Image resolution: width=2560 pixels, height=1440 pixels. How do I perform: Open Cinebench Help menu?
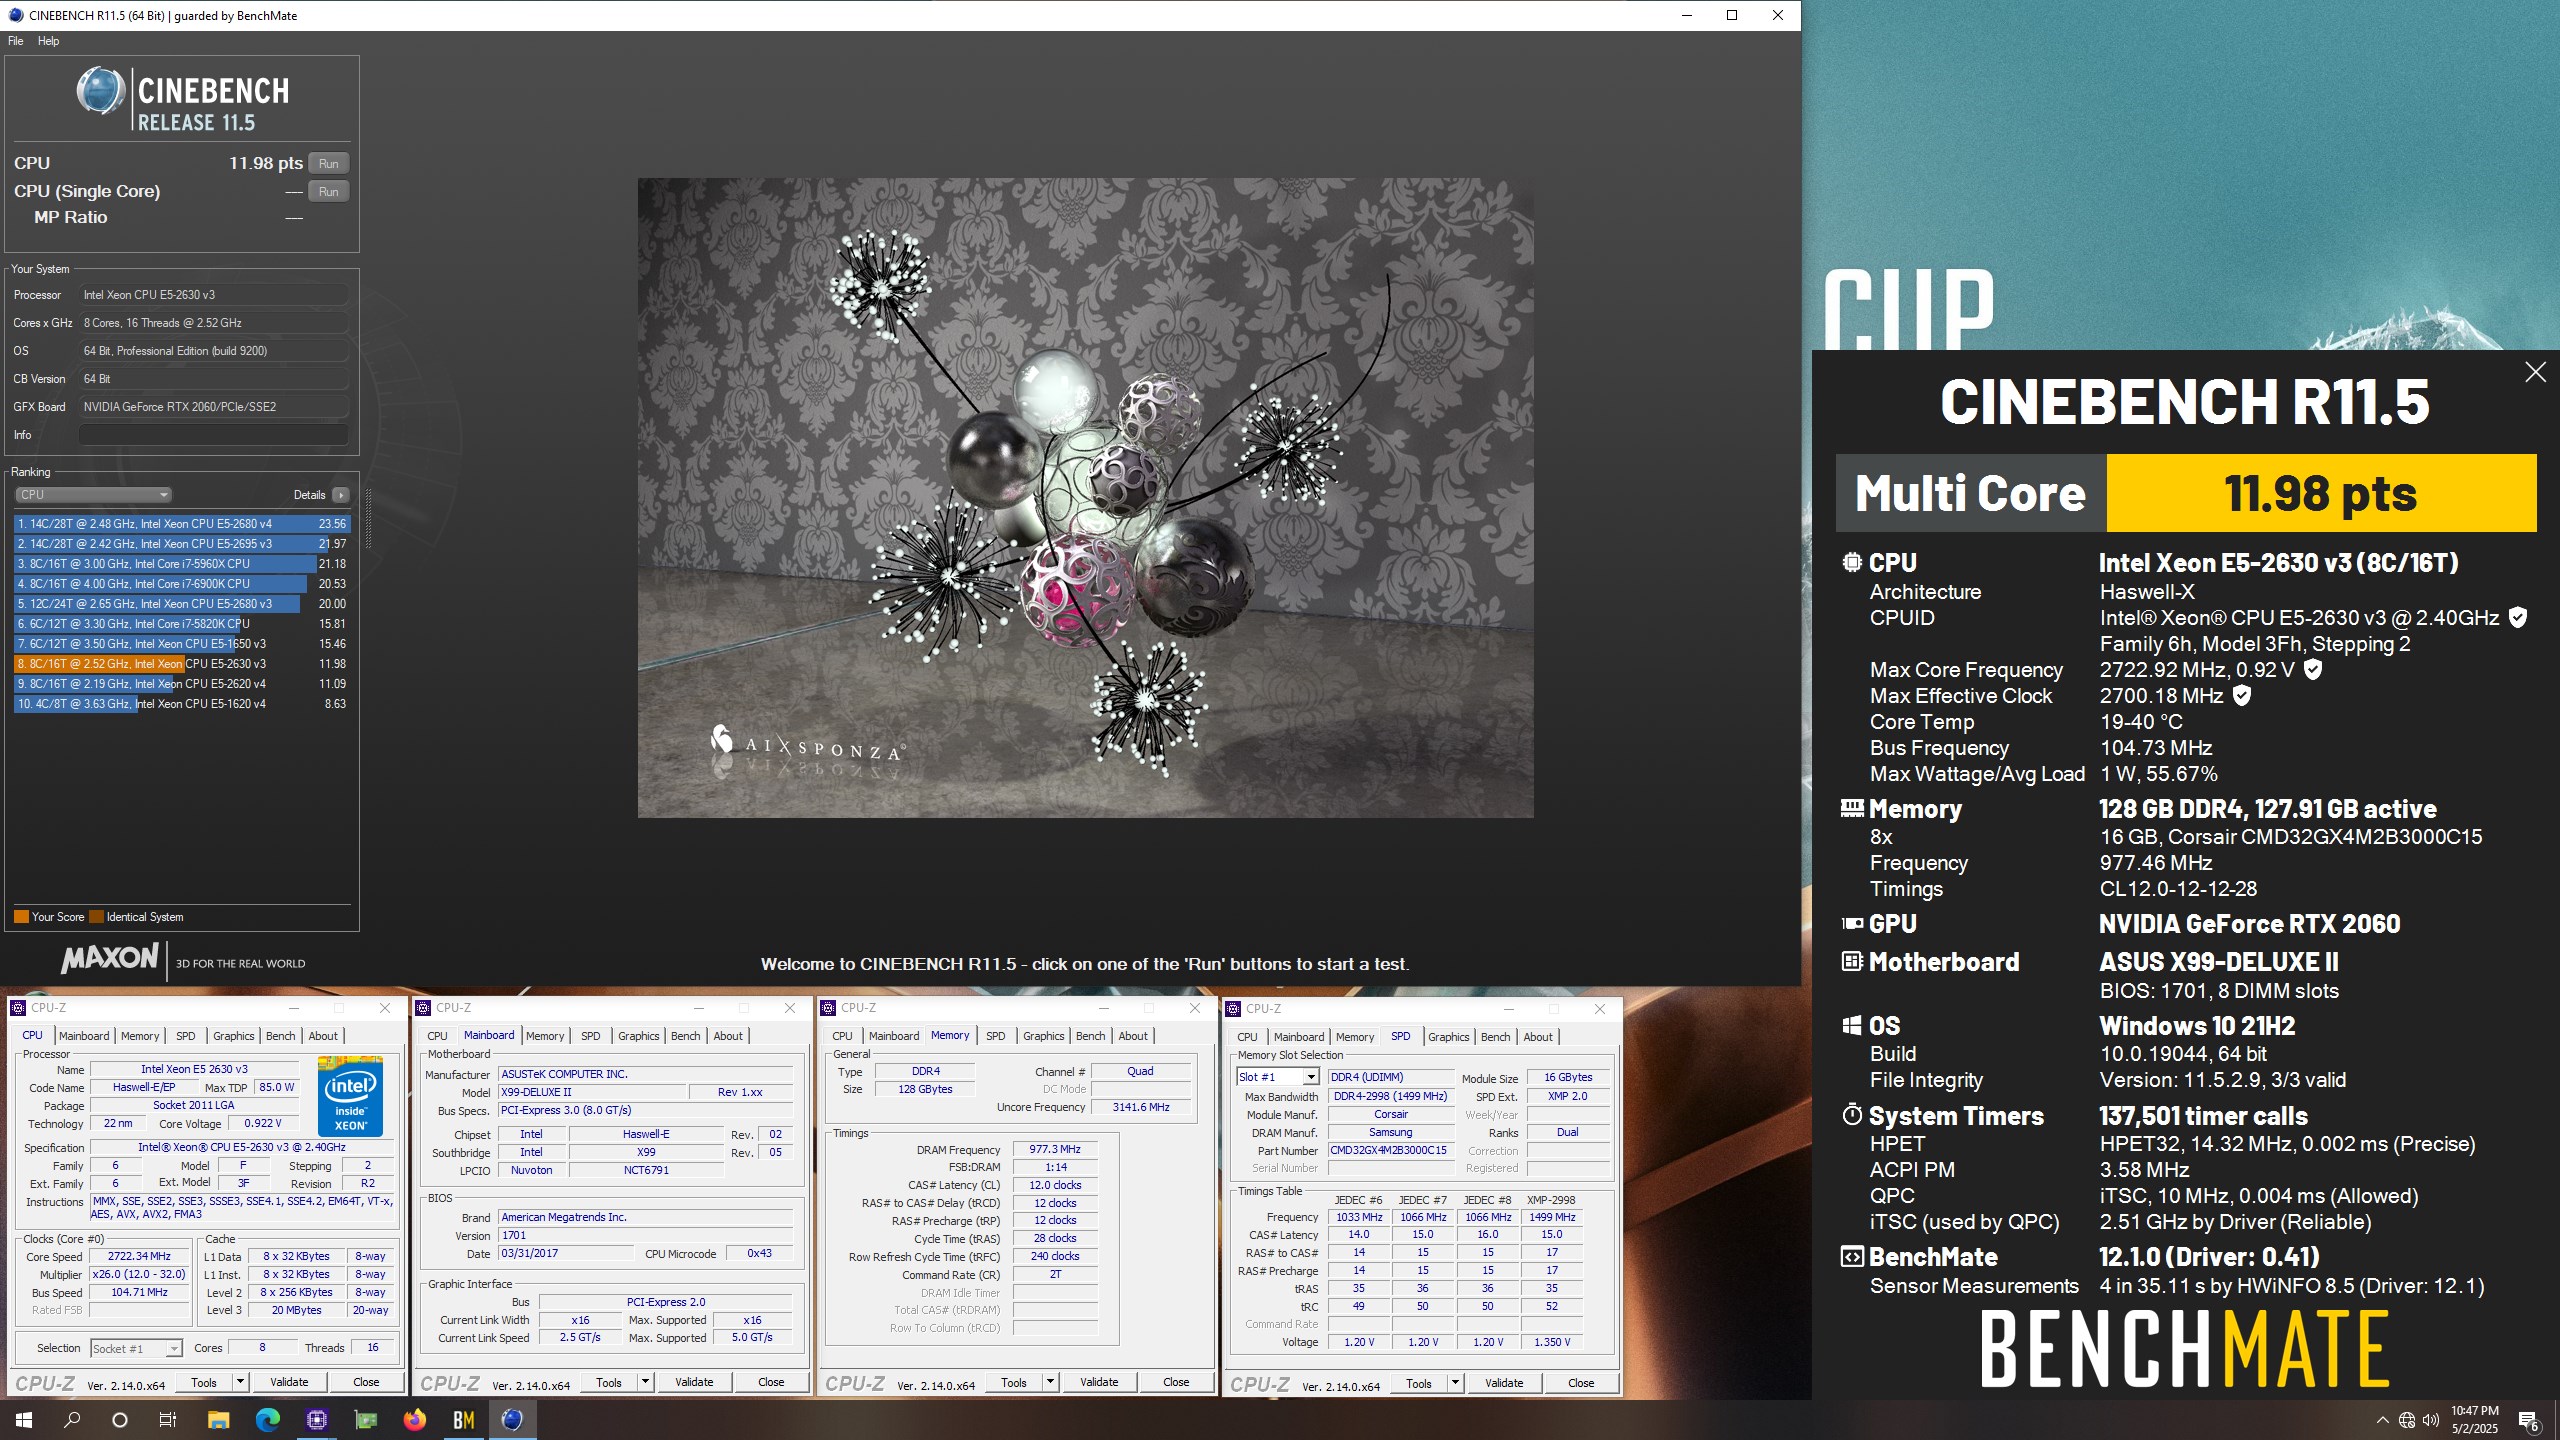[x=49, y=41]
